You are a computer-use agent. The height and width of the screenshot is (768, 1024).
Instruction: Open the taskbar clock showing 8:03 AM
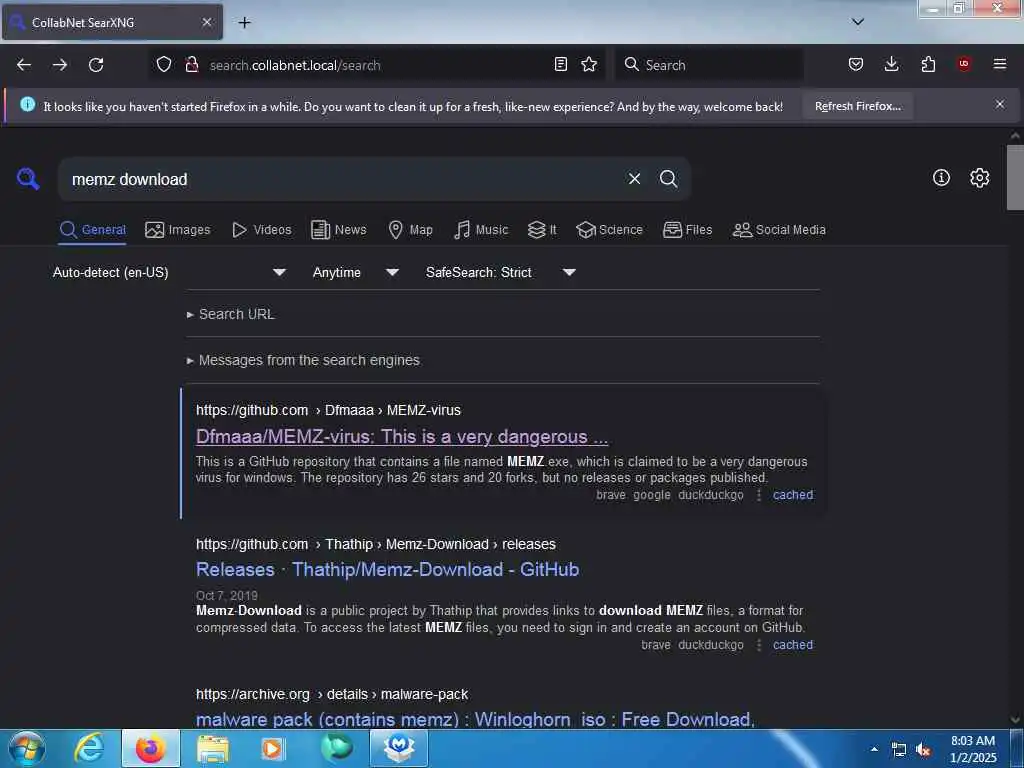(973, 749)
